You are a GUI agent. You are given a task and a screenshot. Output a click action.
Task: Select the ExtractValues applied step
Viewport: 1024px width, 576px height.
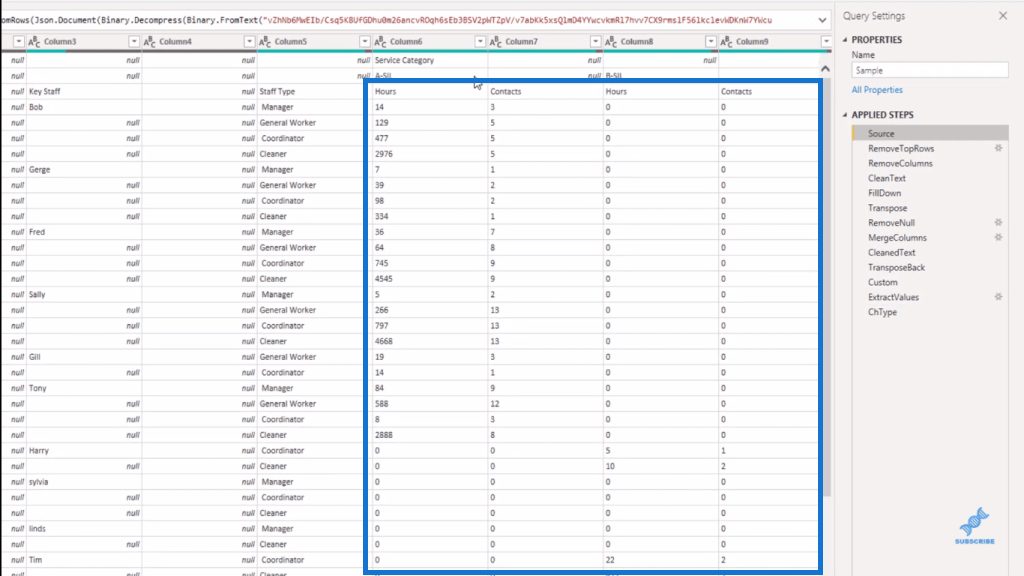point(893,297)
